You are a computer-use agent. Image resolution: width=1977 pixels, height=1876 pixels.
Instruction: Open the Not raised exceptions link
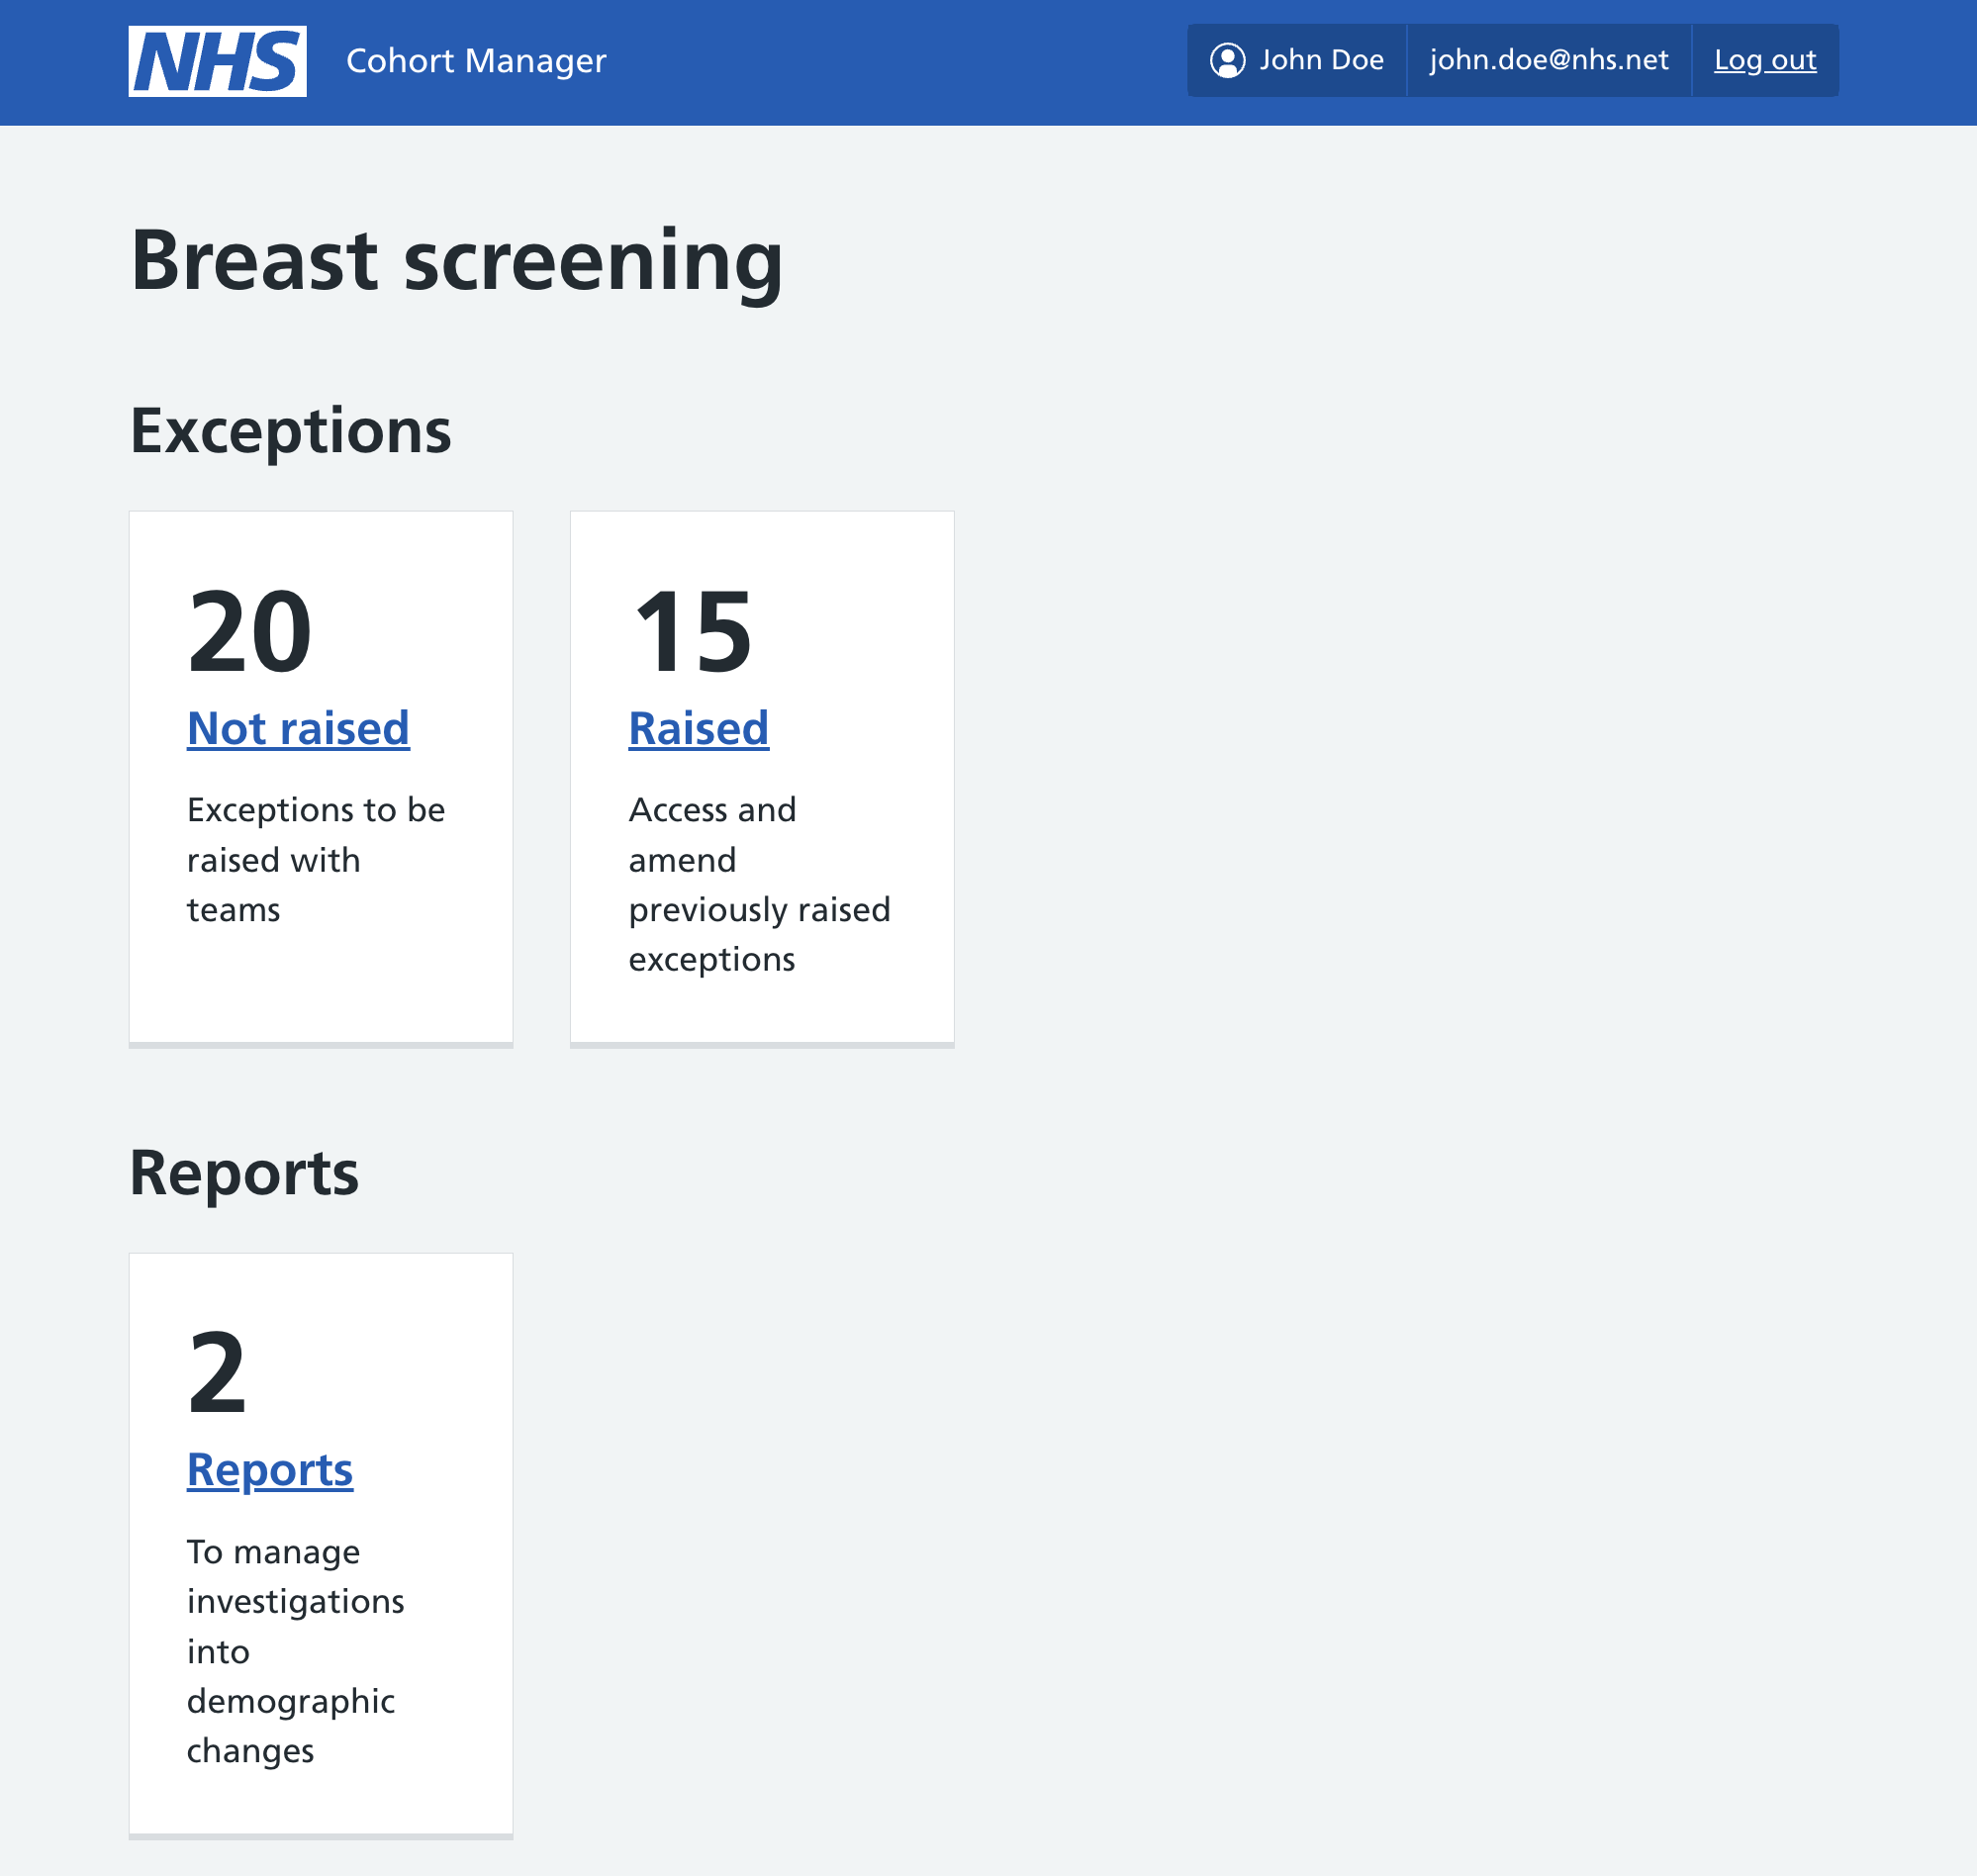click(x=298, y=728)
